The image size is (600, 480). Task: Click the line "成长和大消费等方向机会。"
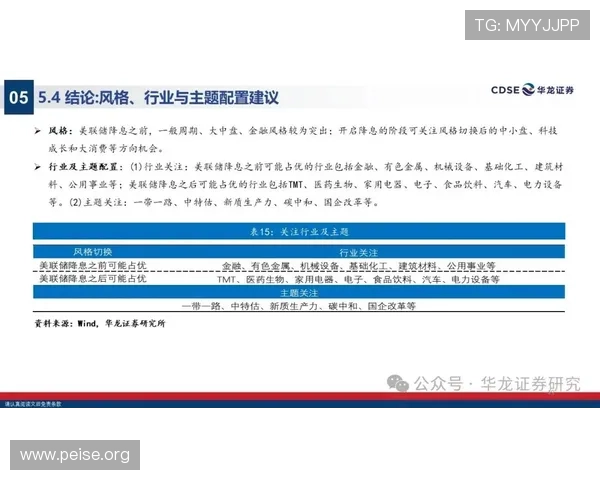[x=106, y=149]
